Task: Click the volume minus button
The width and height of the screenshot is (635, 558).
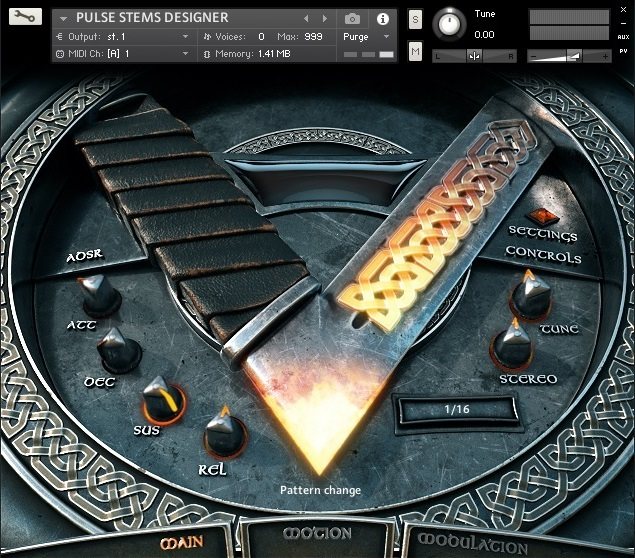Action: coord(533,57)
